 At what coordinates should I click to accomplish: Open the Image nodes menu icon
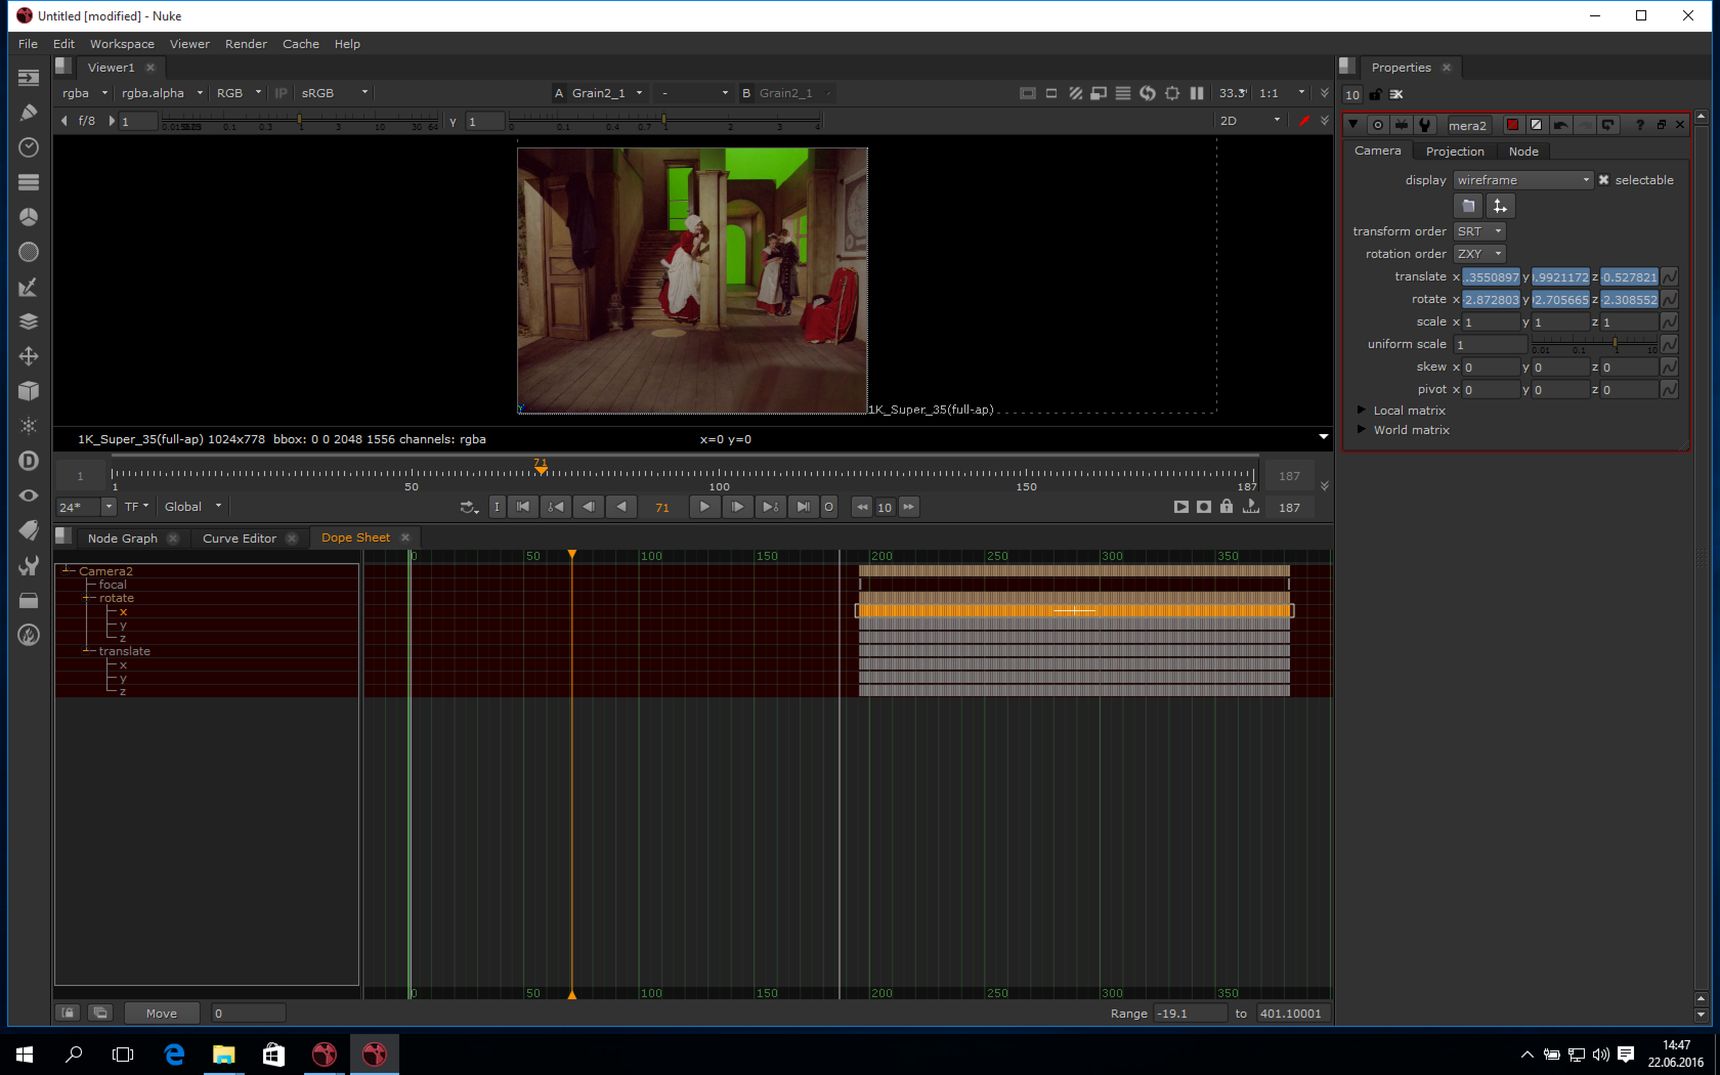click(x=28, y=77)
